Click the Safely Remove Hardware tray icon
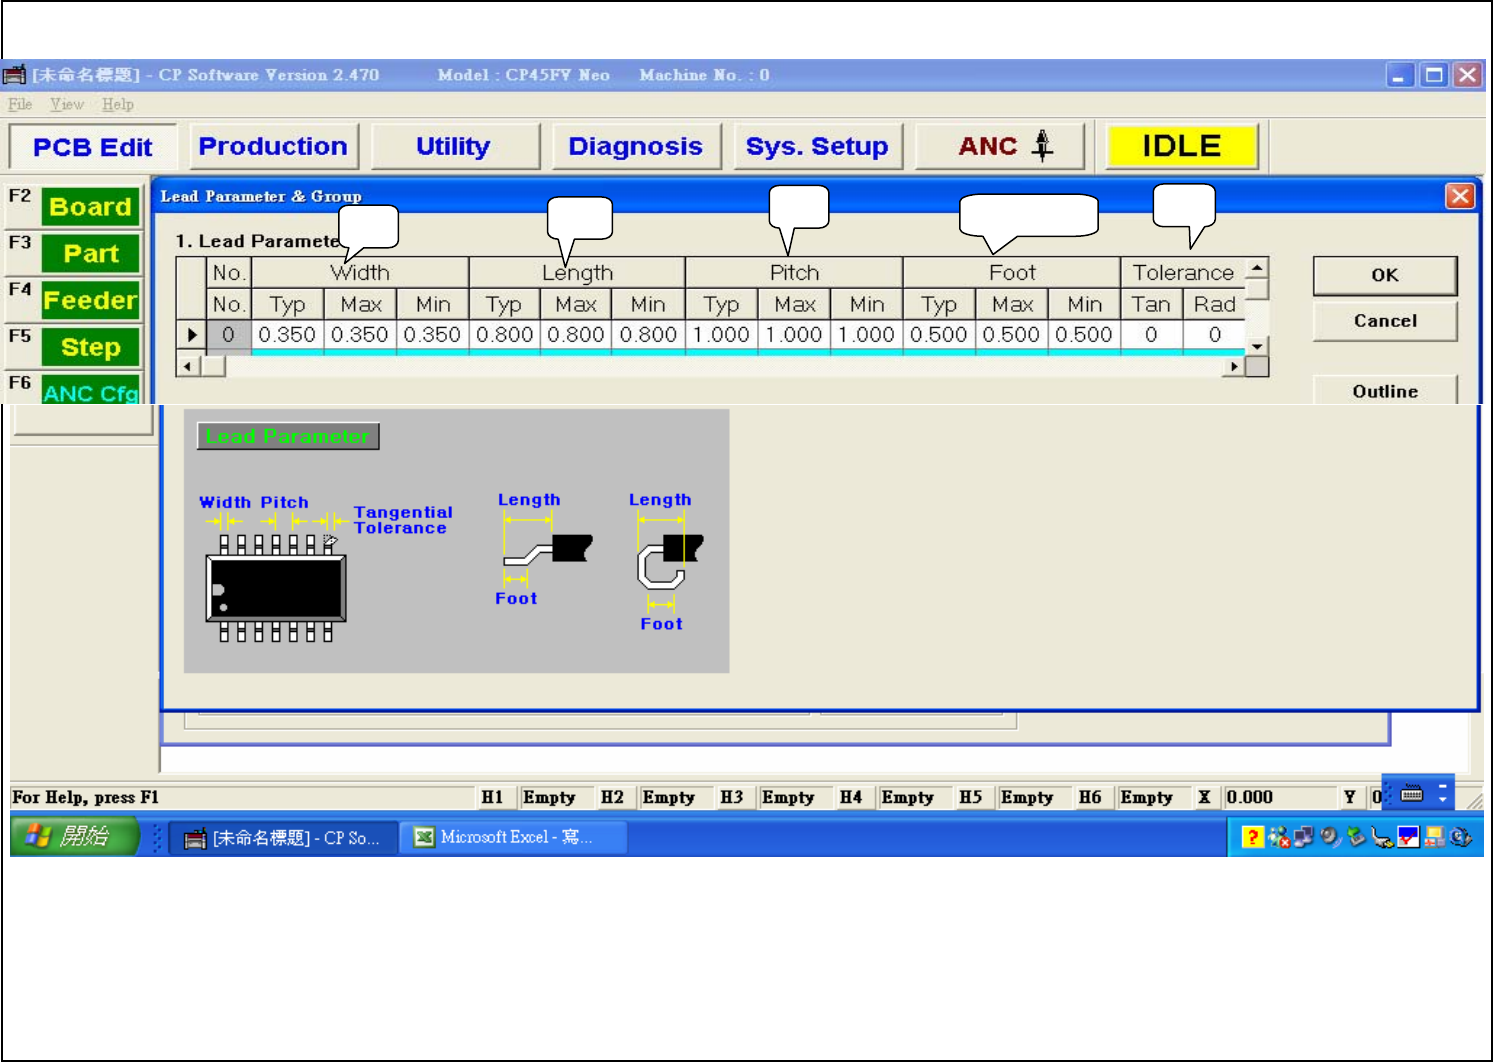Viewport: 1493px width, 1062px height. tap(1357, 837)
